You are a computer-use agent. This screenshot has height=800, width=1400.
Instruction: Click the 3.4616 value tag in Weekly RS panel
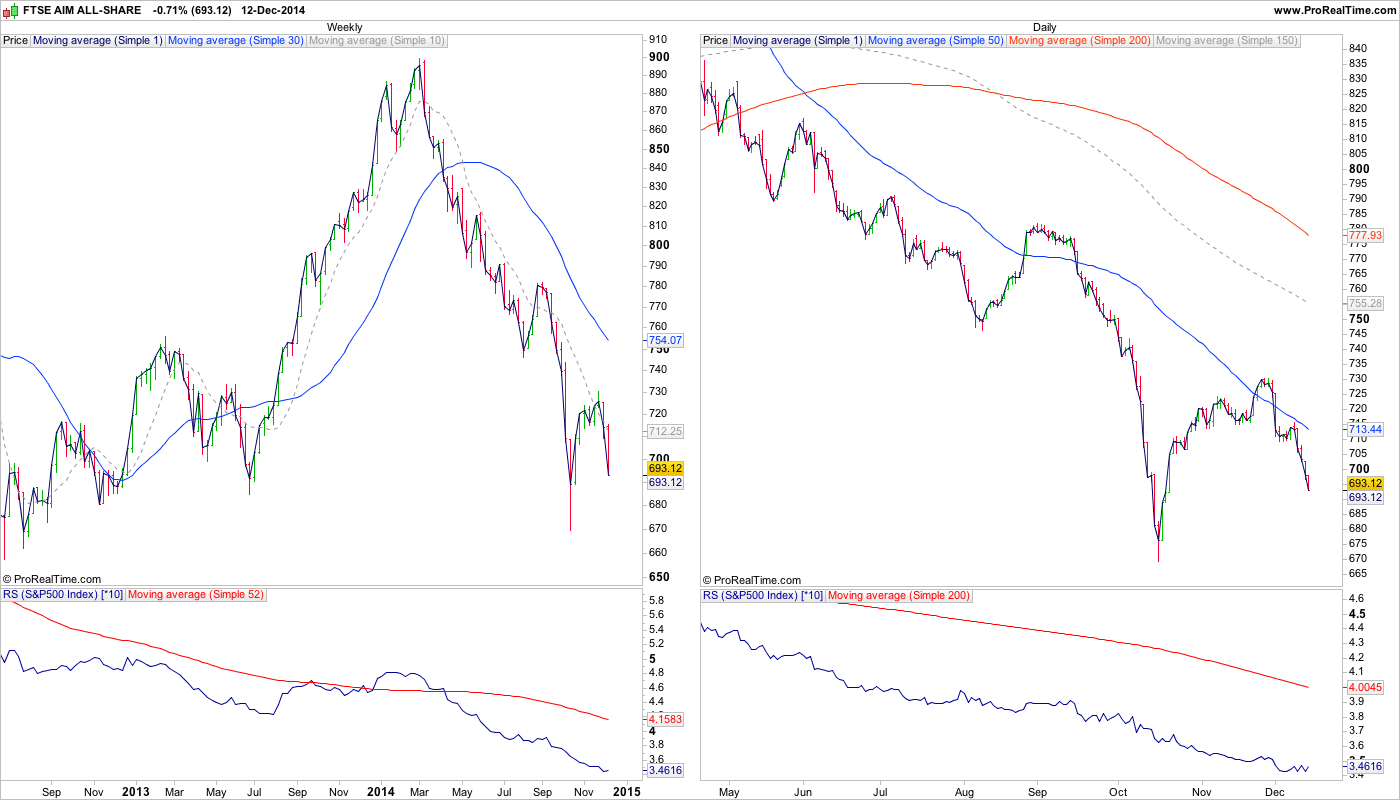pos(665,770)
